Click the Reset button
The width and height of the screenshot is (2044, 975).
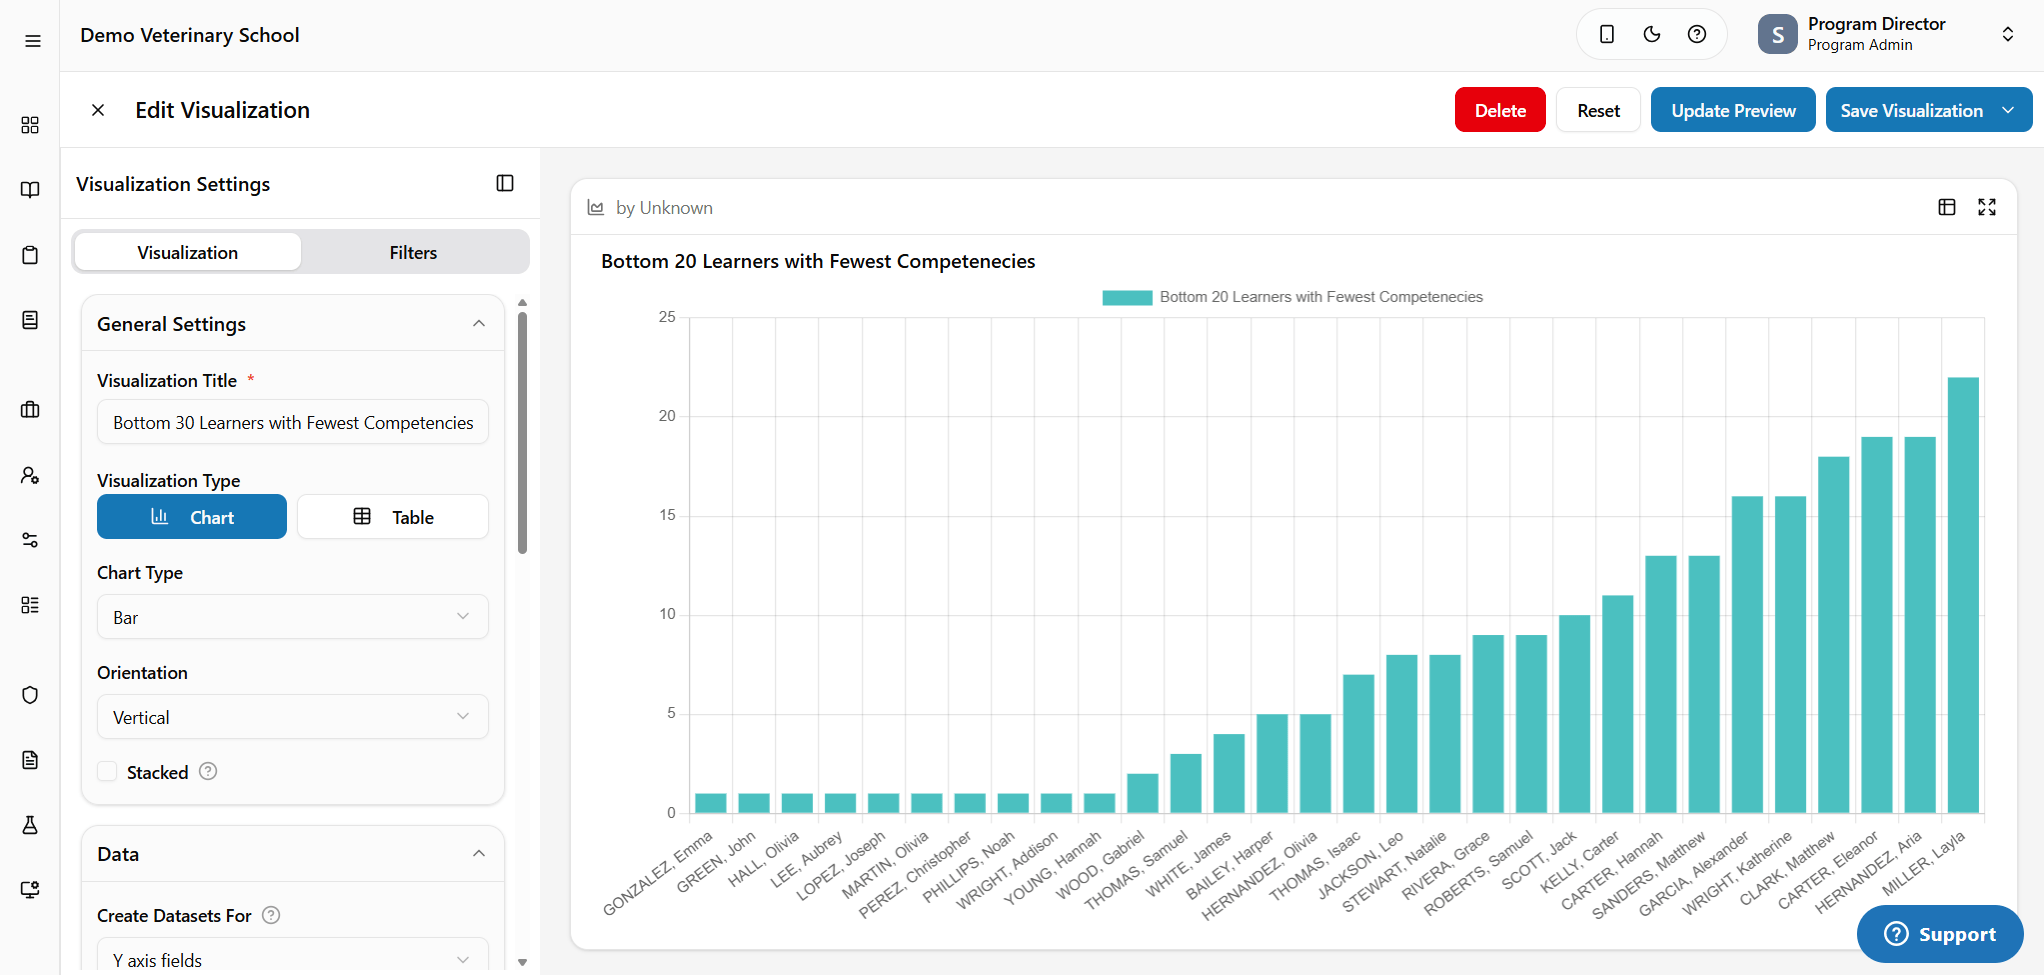tap(1598, 110)
